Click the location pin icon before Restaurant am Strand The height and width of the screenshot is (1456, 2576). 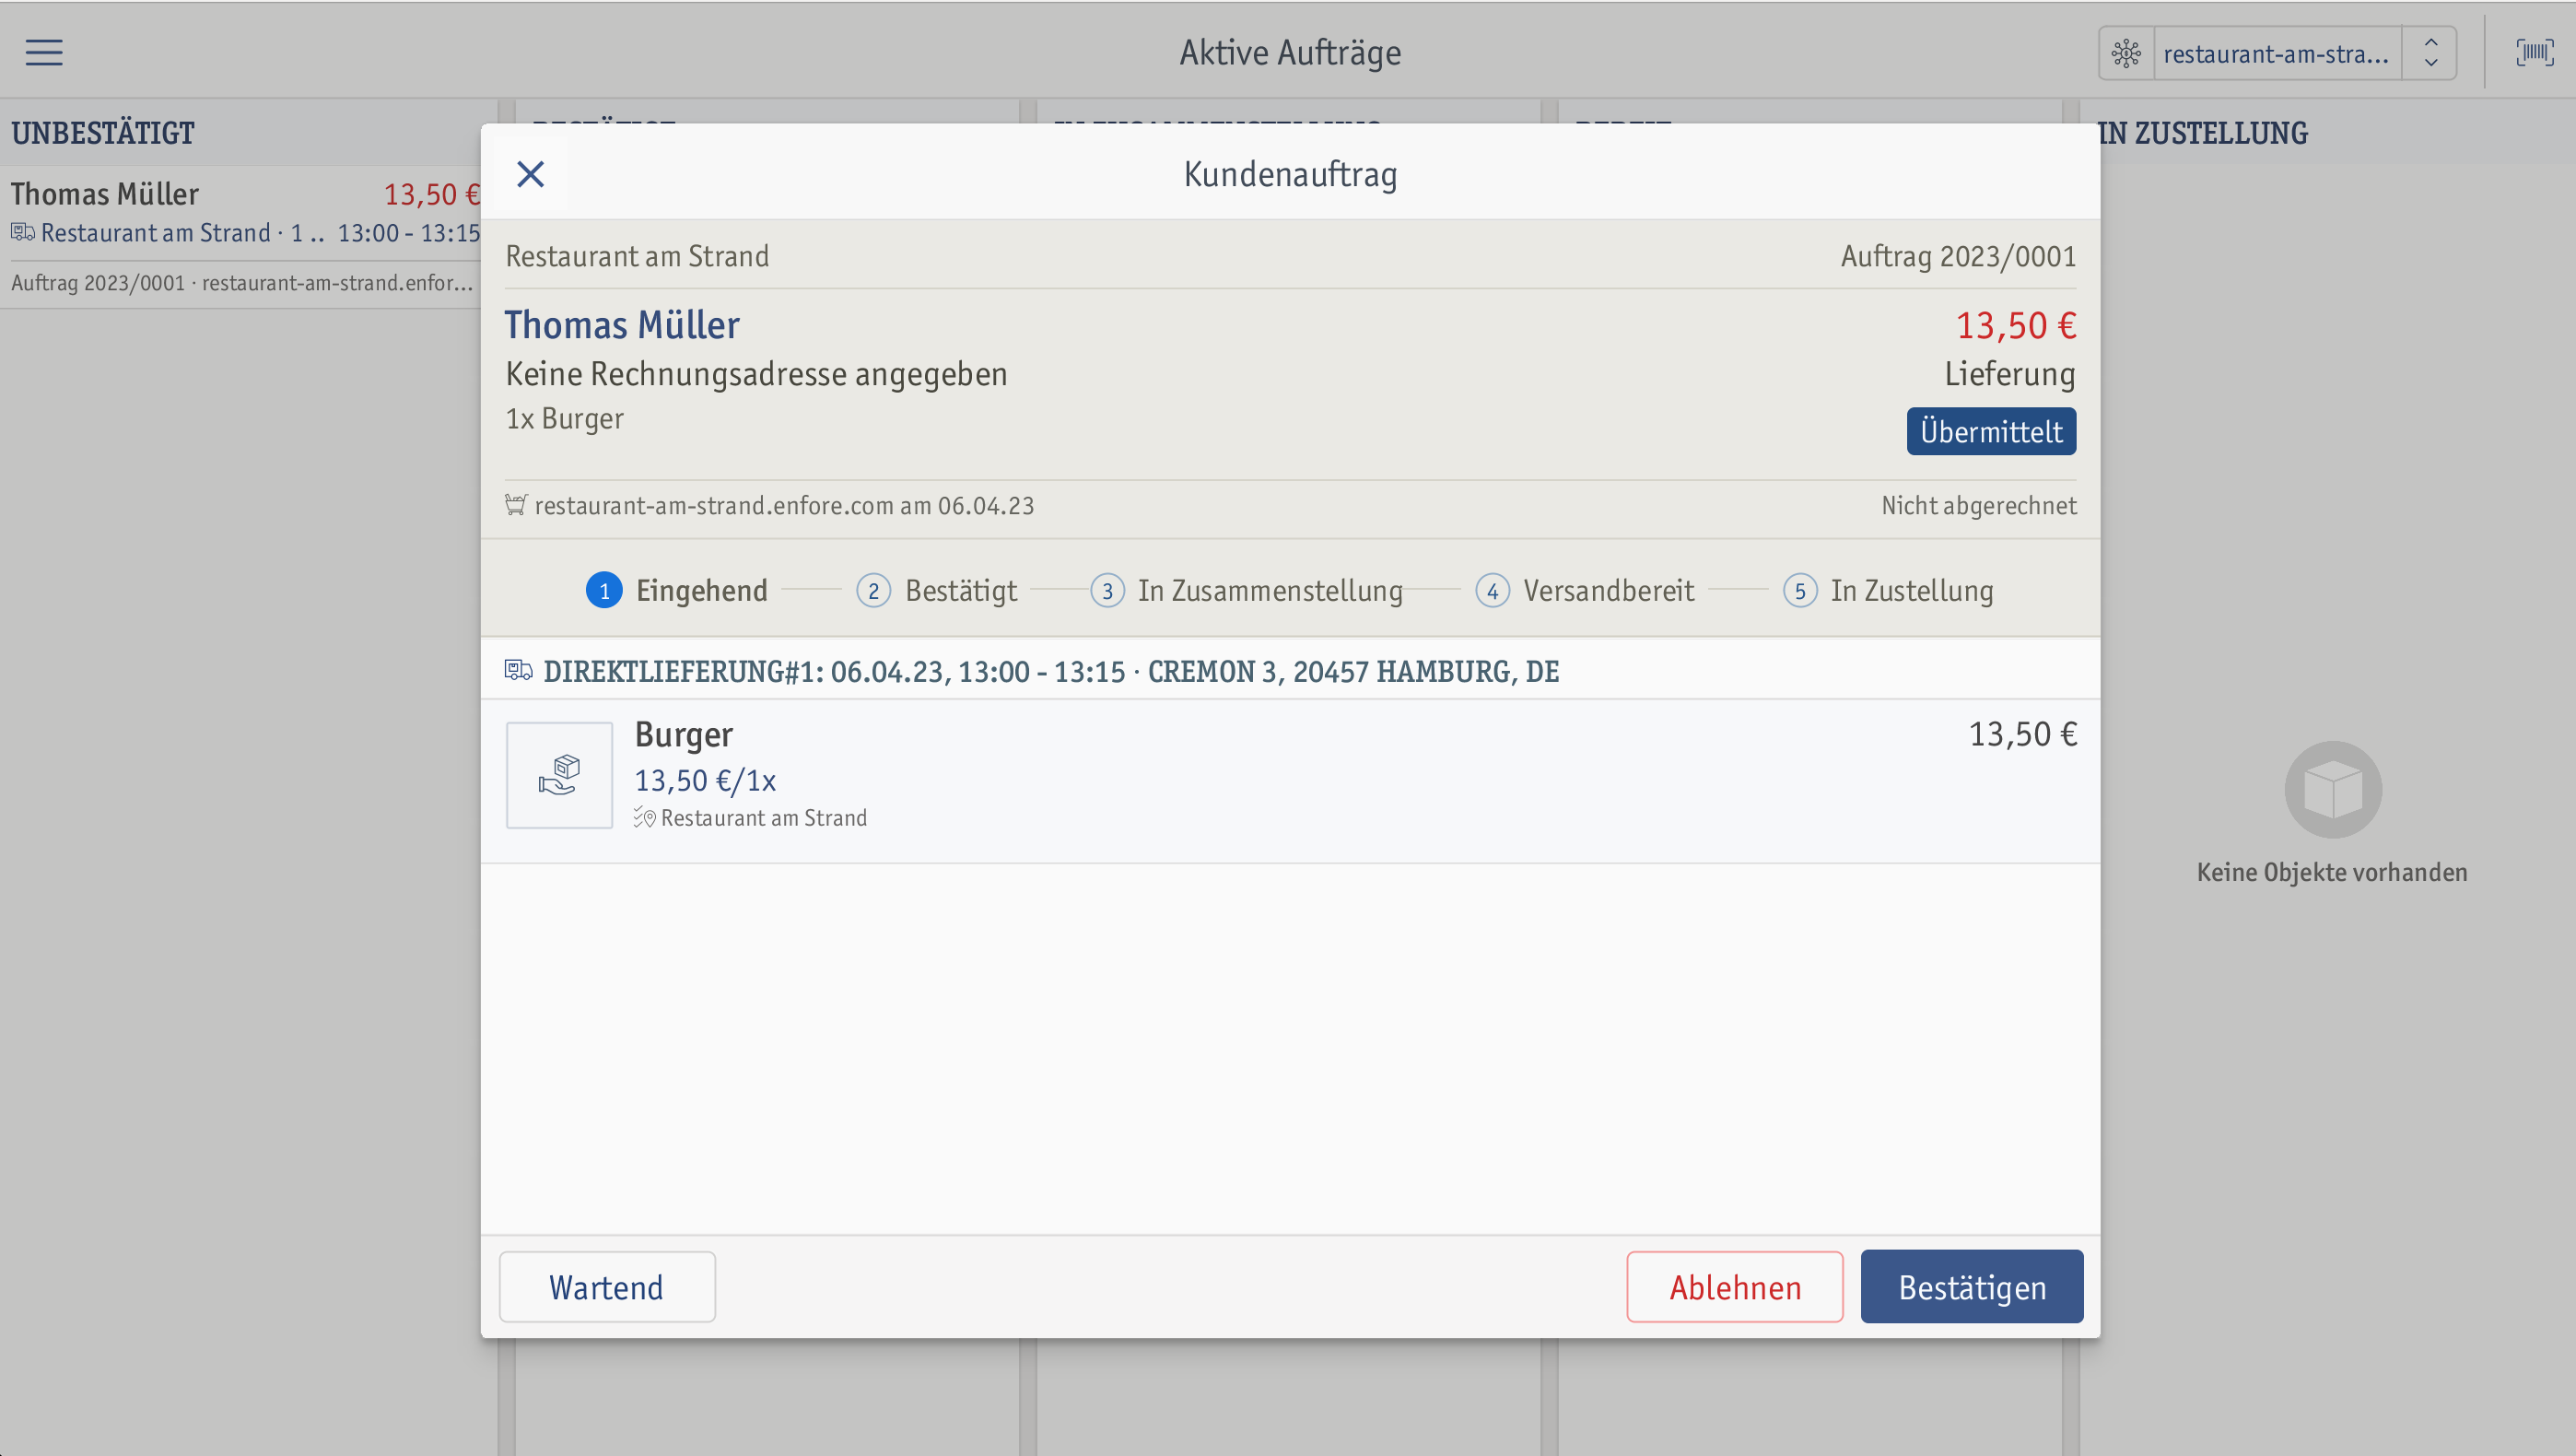pos(645,818)
